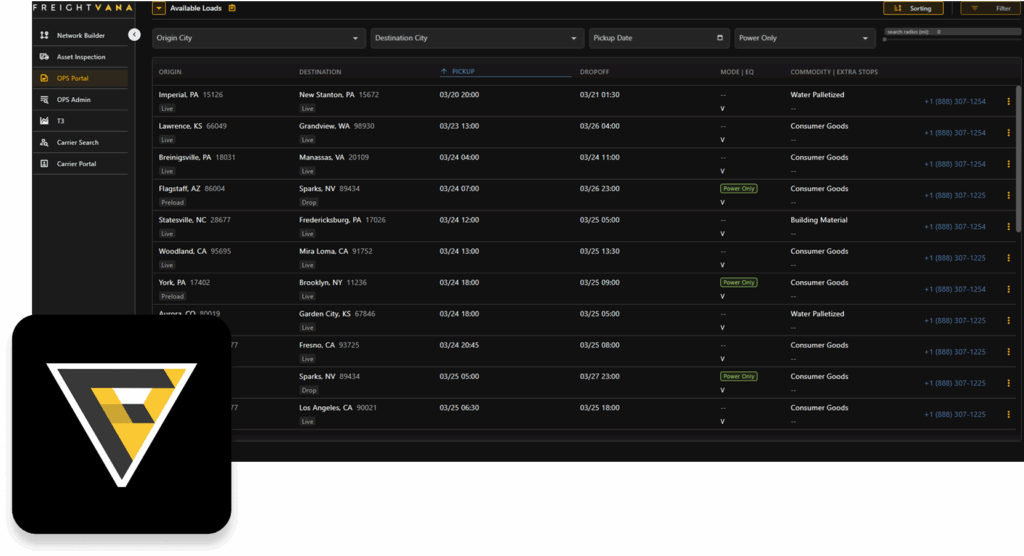Open the options menu for Breinigsville, PA row
Image resolution: width=1024 pixels, height=556 pixels.
coord(1008,164)
